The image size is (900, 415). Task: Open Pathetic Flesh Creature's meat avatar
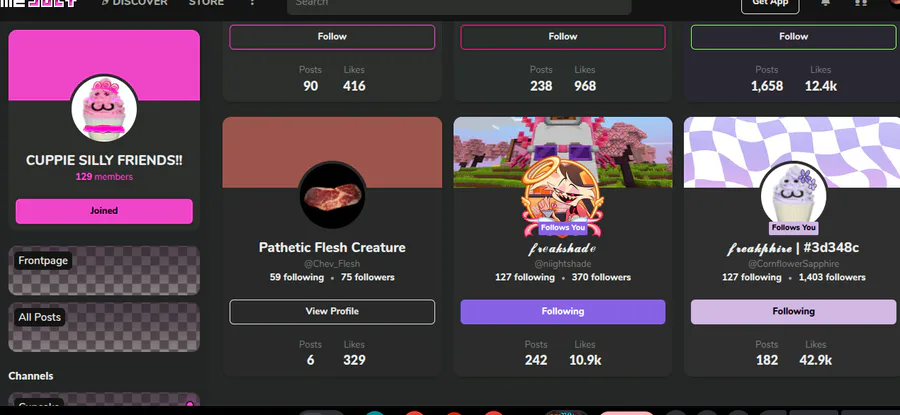(x=332, y=194)
